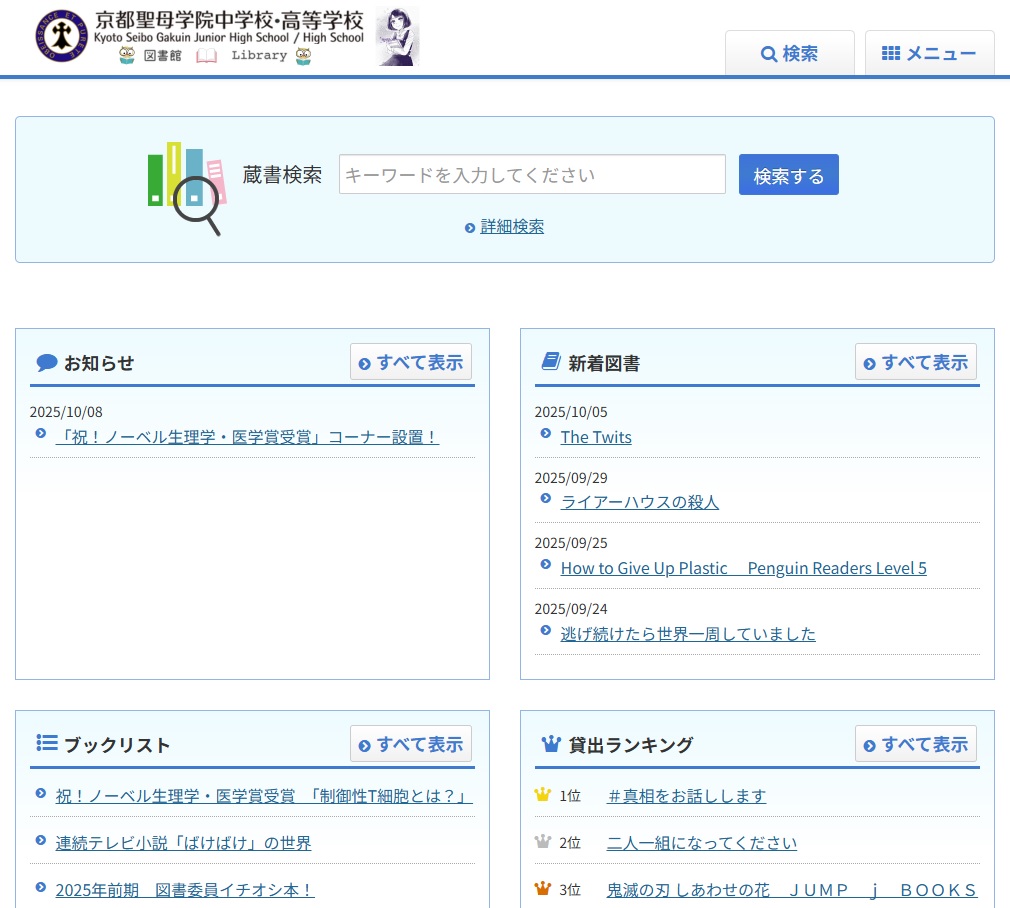Click the list icon beside ブックリスト
Viewport: 1010px width, 908px height.
tap(46, 743)
